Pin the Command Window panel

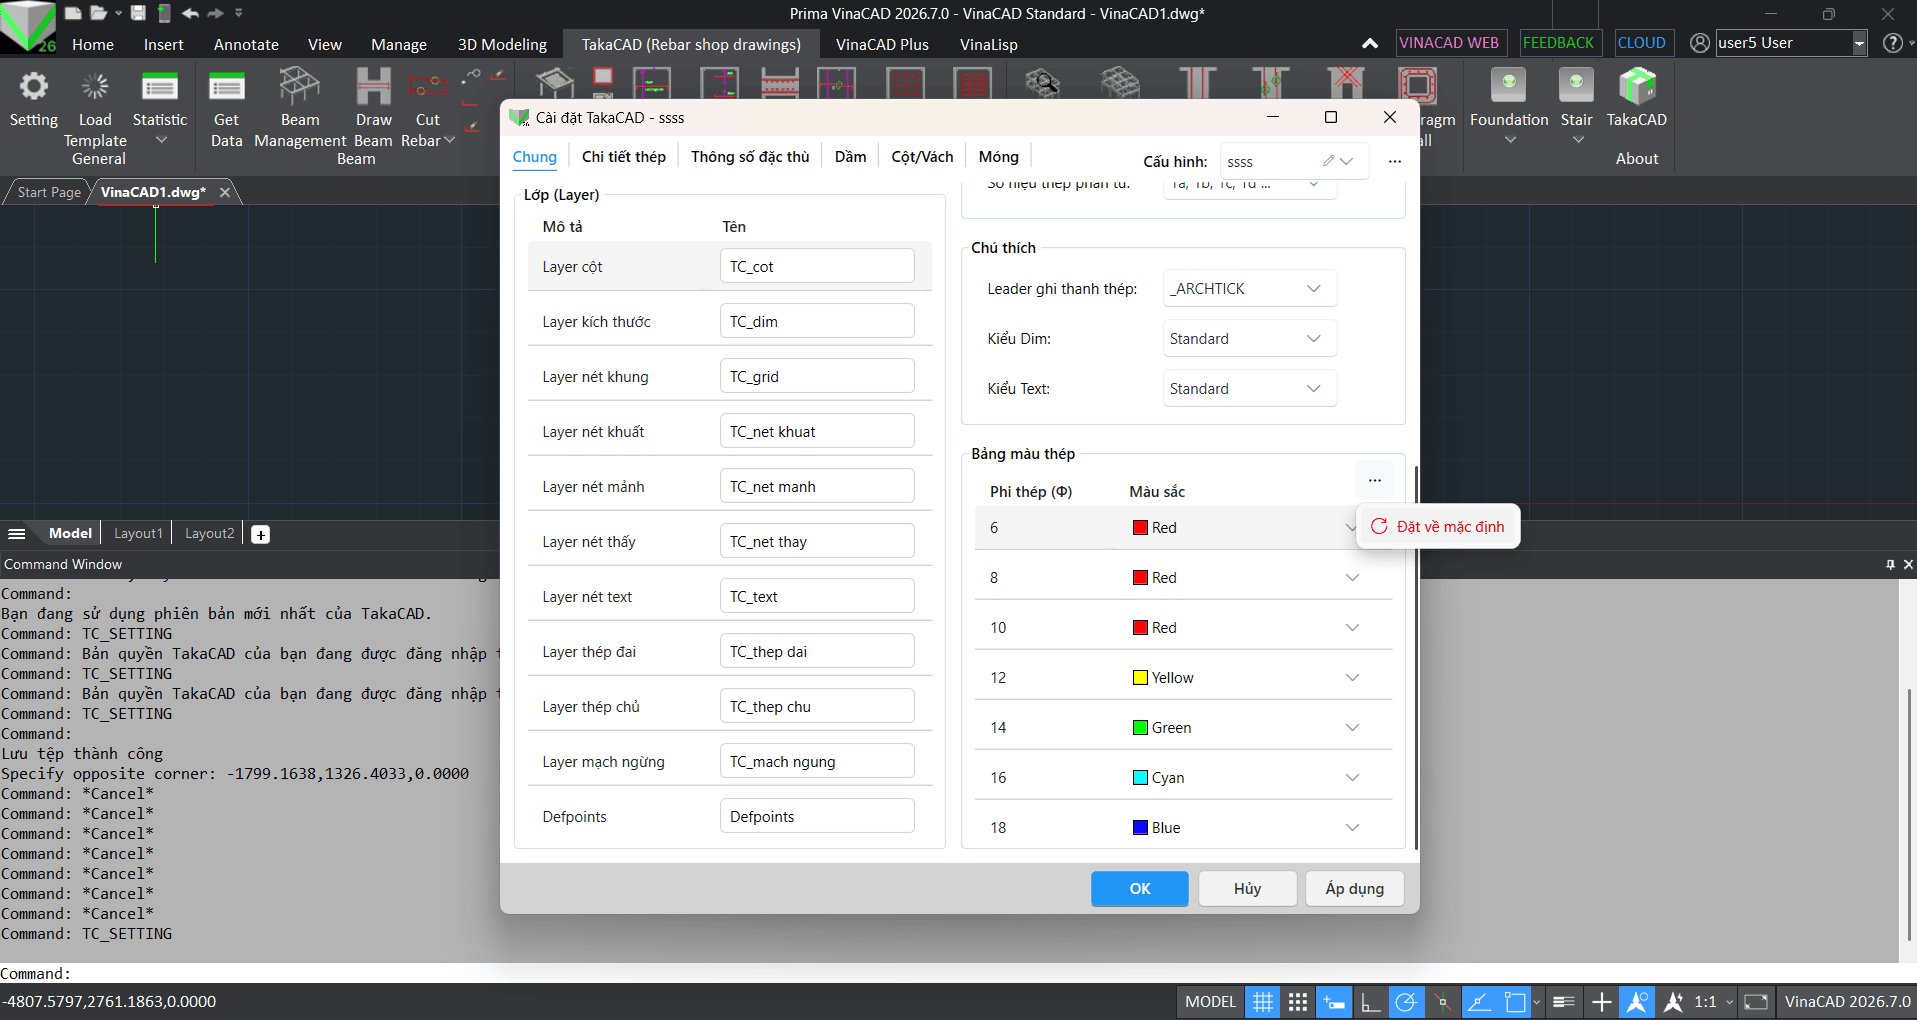(1890, 564)
